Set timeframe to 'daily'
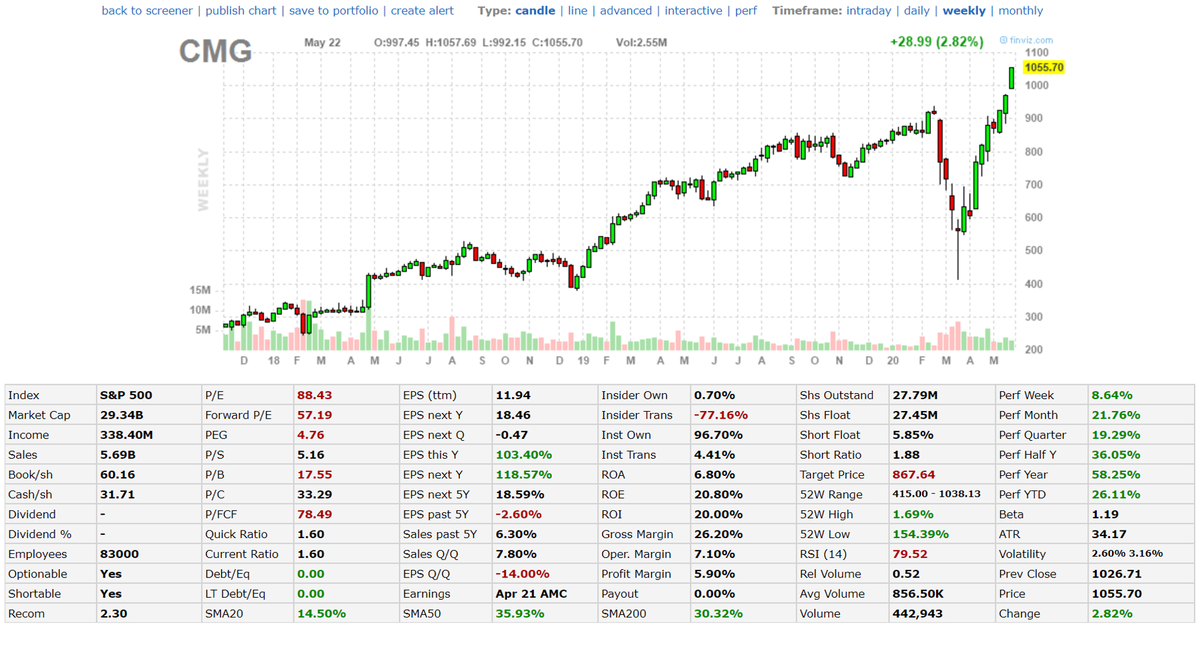The width and height of the screenshot is (1199, 655). pos(917,11)
